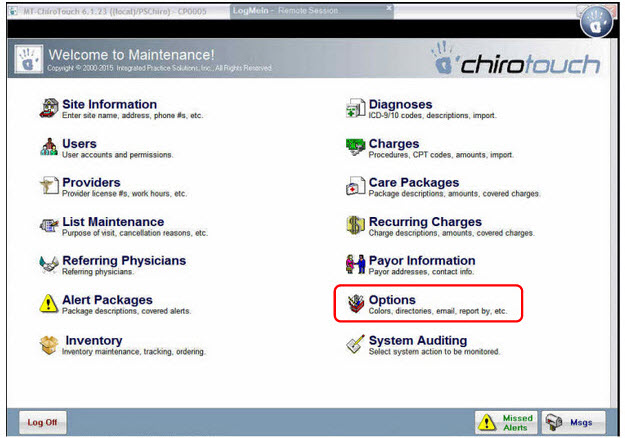Select the List Maintenance icon
625x438 pixels.
[49, 225]
